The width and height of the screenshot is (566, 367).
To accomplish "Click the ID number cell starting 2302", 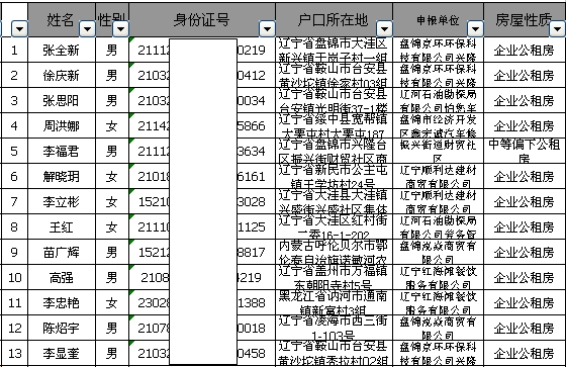I will 202,302.
